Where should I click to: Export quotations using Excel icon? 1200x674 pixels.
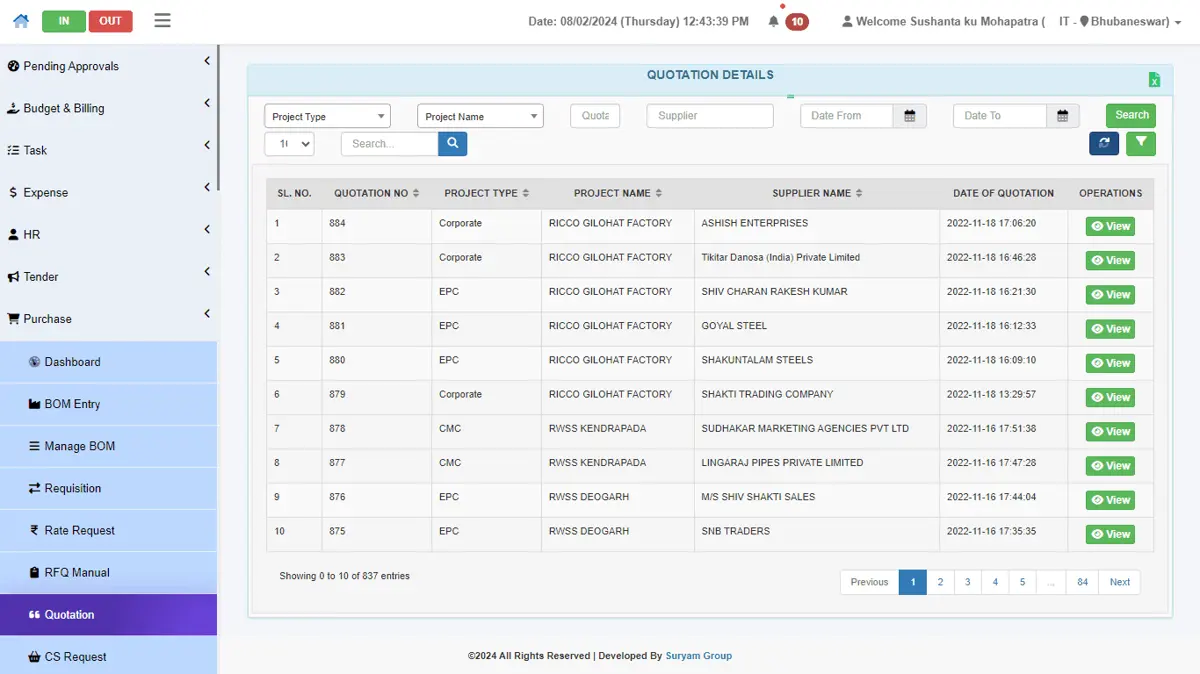tap(1154, 80)
